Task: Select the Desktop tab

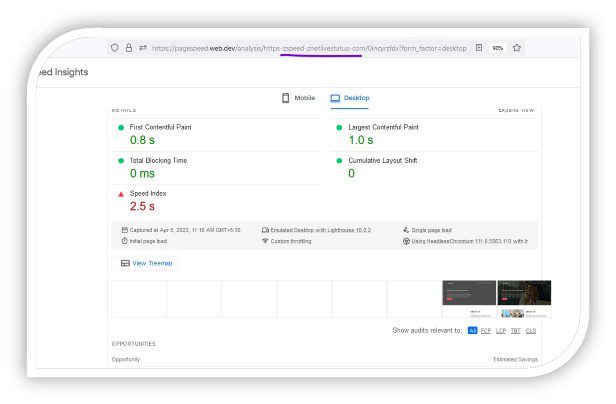Action: pyautogui.click(x=349, y=98)
